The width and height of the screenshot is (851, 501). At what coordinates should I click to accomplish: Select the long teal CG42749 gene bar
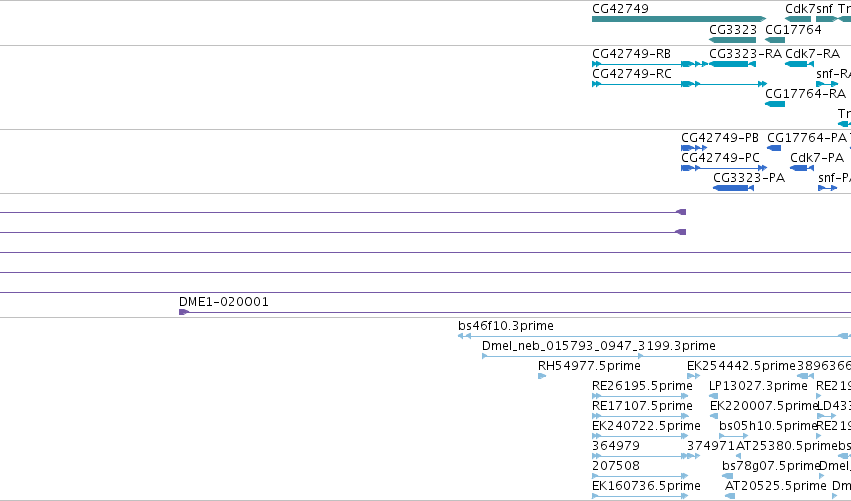point(679,20)
